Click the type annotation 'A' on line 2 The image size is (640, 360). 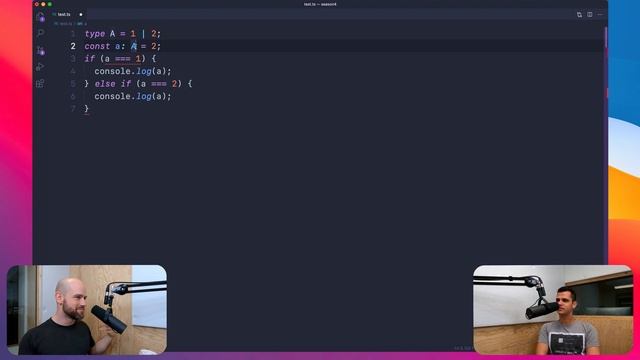[133, 47]
